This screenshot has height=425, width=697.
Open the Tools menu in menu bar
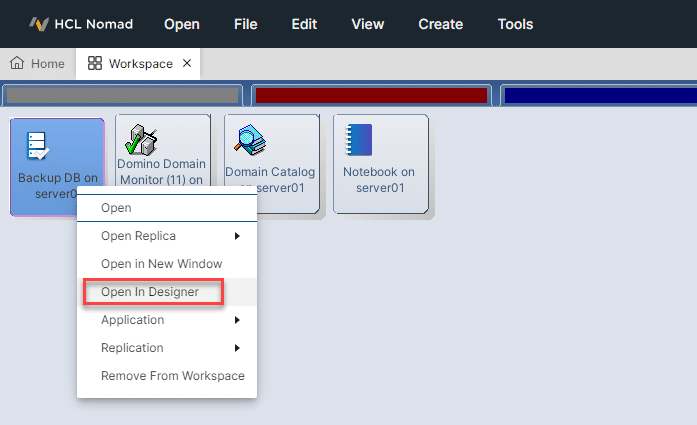[x=515, y=24]
